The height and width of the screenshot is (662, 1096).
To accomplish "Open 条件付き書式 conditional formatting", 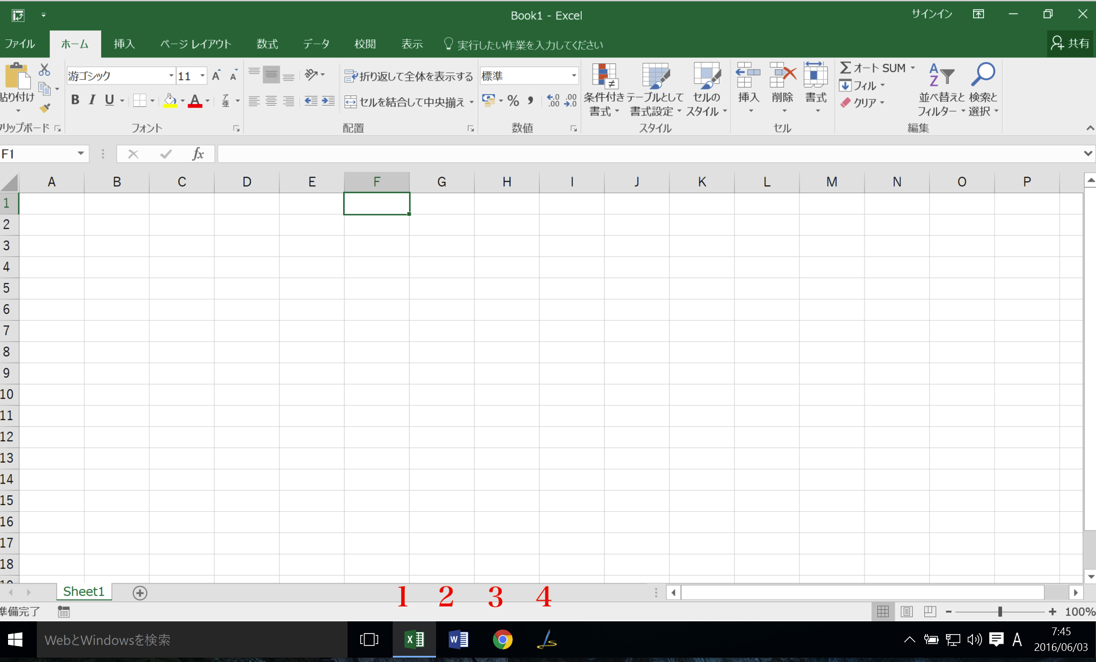I will point(604,89).
